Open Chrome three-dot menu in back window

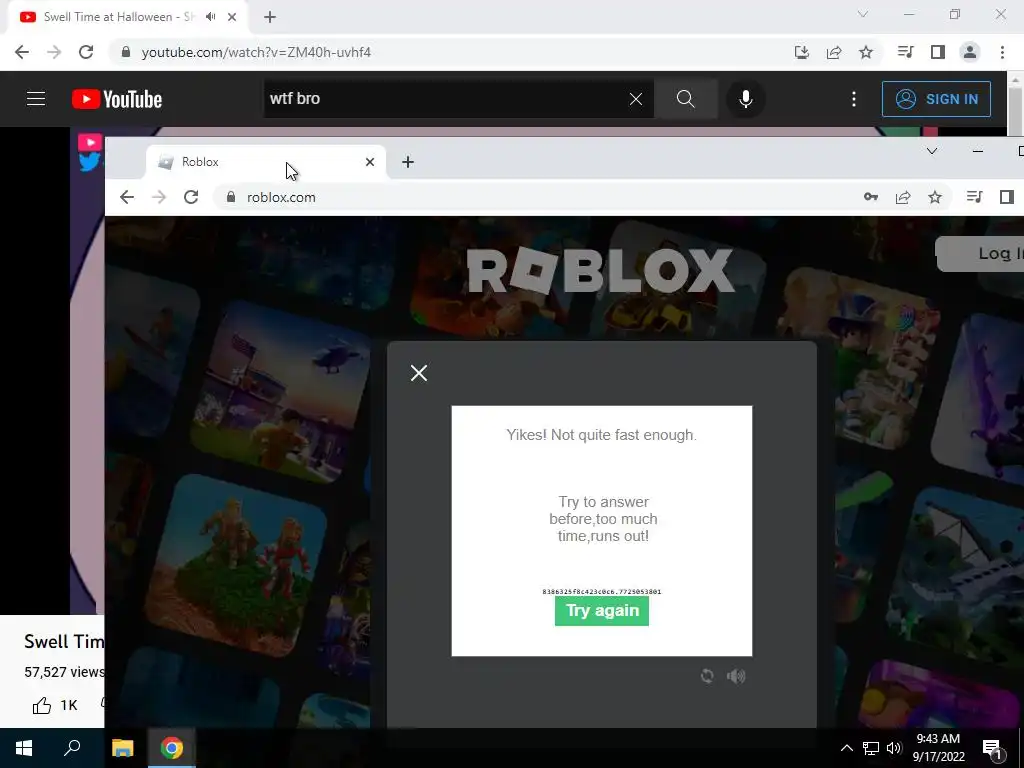click(x=1002, y=52)
